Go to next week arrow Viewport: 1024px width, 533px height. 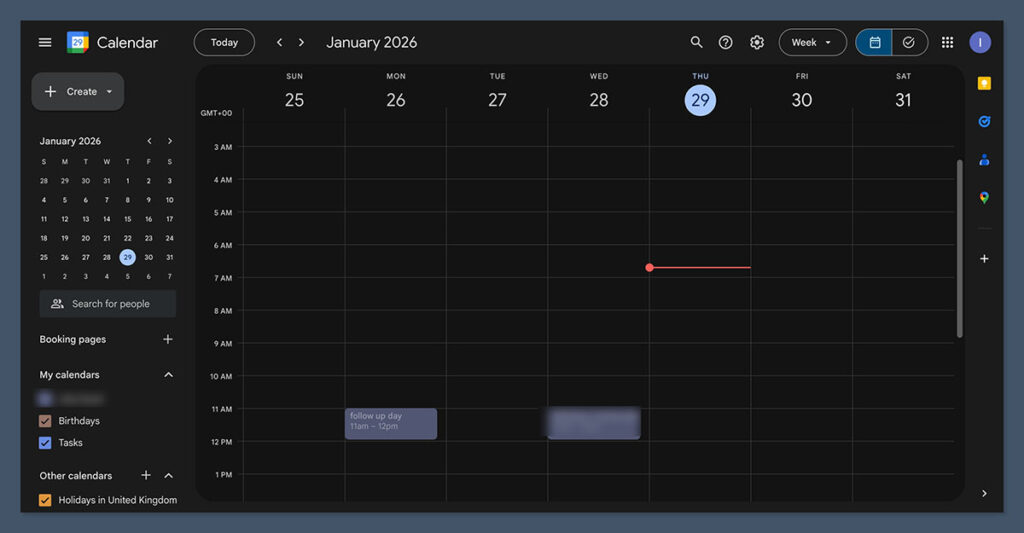point(301,42)
